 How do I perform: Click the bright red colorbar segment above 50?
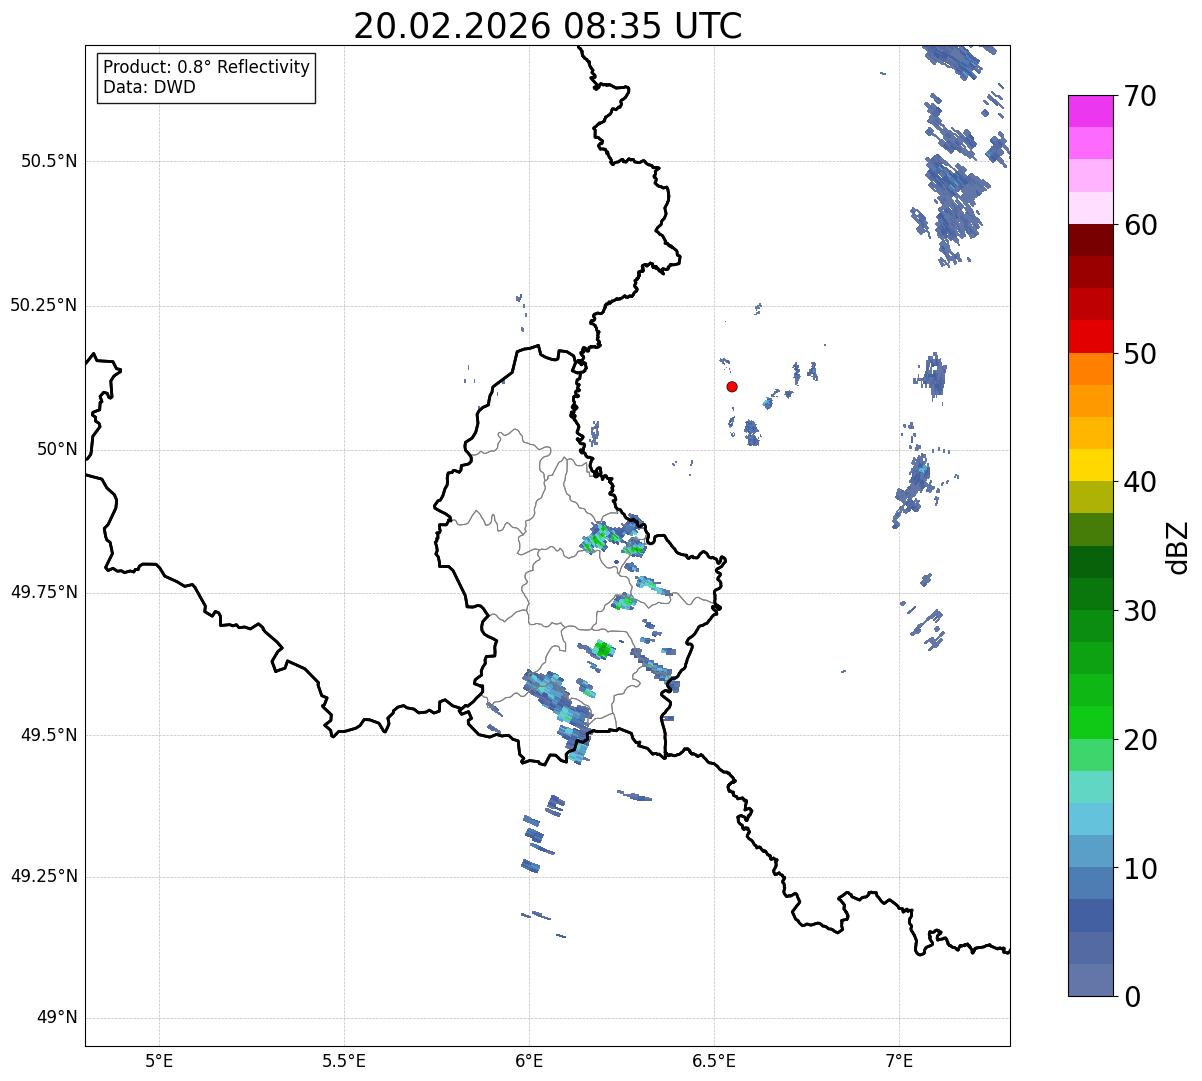1090,337
